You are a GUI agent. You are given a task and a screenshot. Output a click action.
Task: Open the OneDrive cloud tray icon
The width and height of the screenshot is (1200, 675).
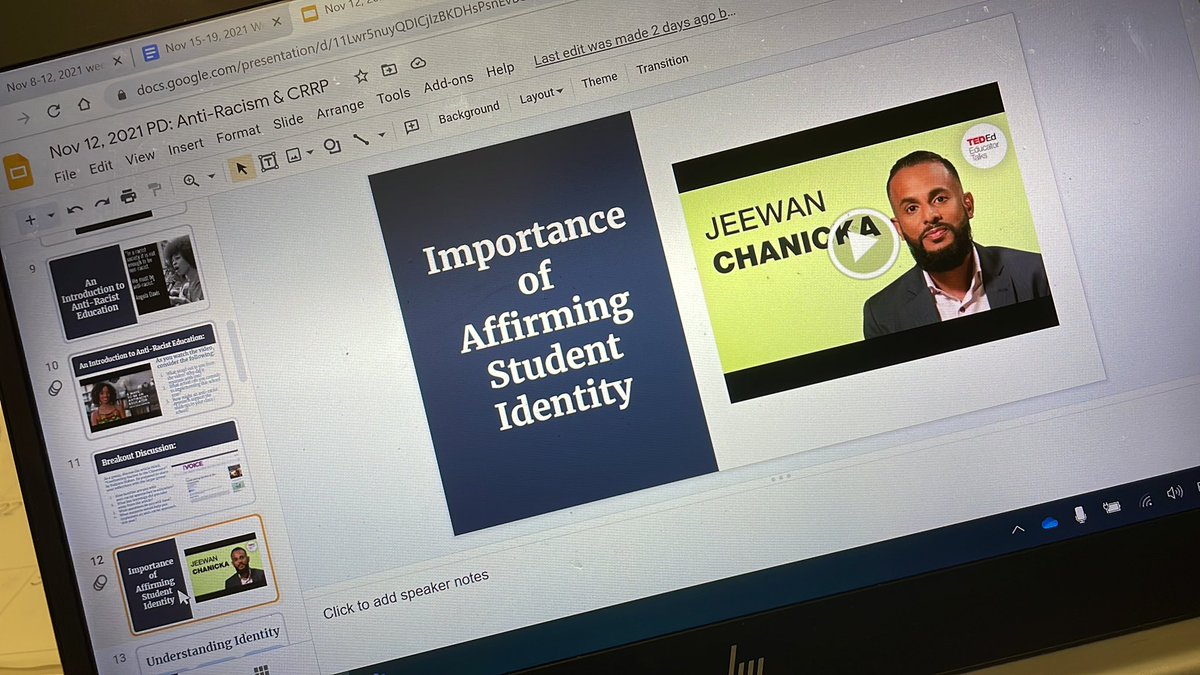coord(1049,522)
